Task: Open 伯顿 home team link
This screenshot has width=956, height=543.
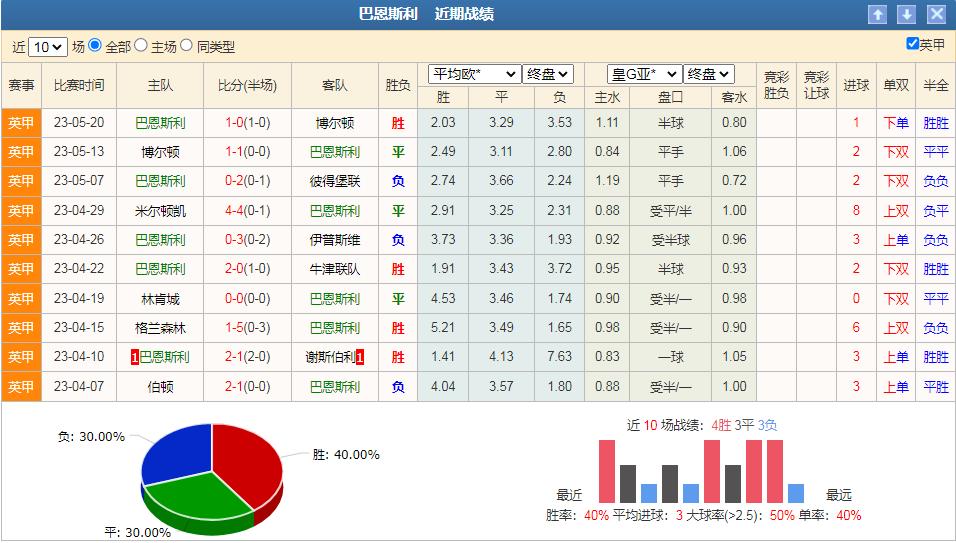Action: tap(160, 386)
